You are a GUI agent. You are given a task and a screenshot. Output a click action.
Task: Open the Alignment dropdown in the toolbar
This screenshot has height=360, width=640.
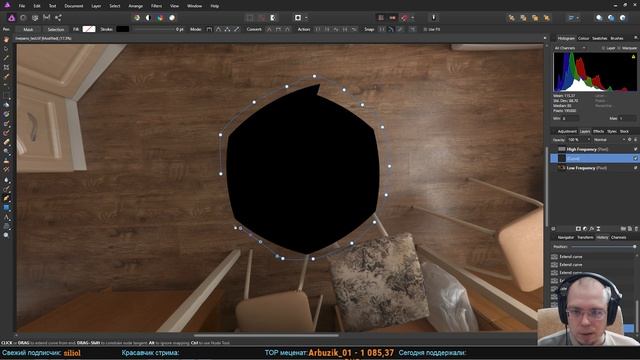573,18
